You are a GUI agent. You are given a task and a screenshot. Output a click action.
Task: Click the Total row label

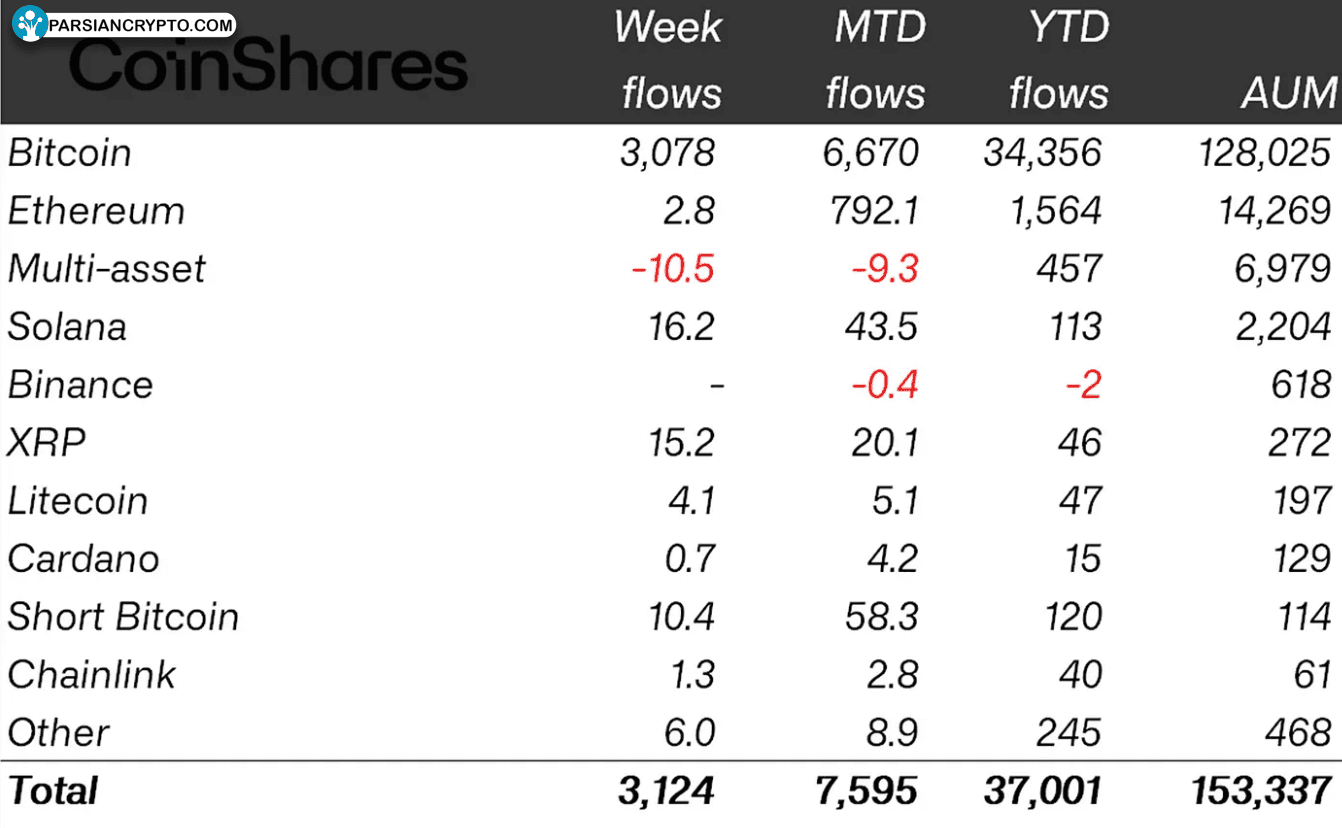[53, 791]
